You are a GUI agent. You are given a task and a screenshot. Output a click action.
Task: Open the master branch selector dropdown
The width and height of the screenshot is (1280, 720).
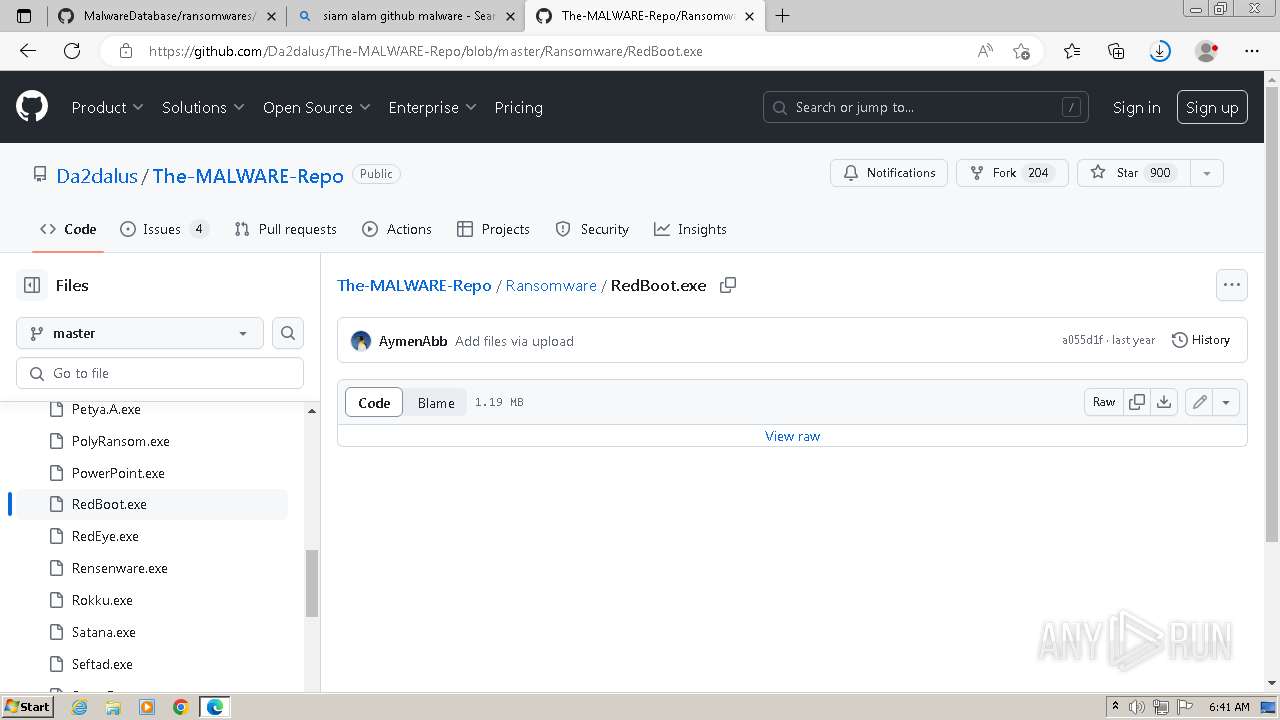140,333
